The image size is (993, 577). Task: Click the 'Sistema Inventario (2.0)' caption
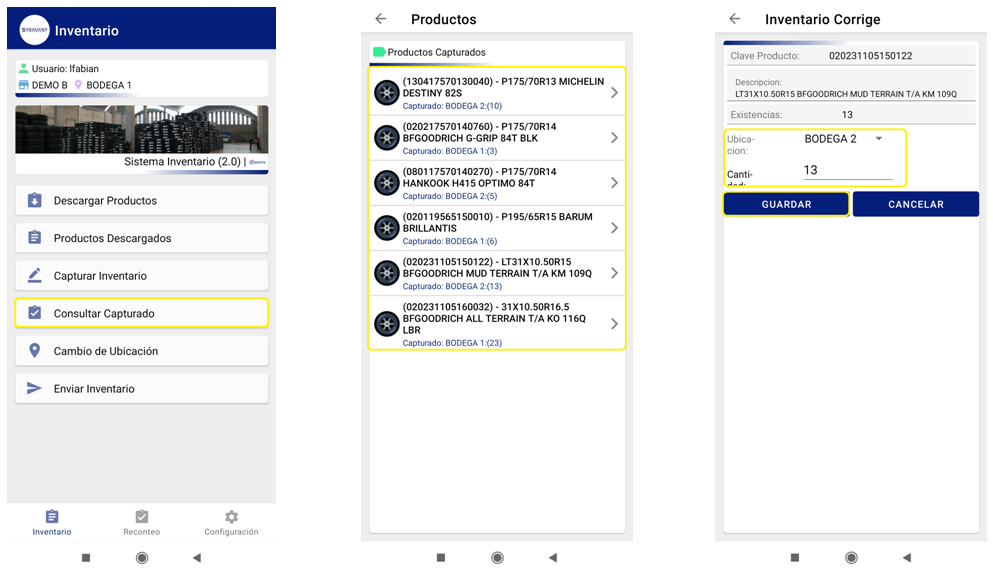pyautogui.click(x=182, y=162)
